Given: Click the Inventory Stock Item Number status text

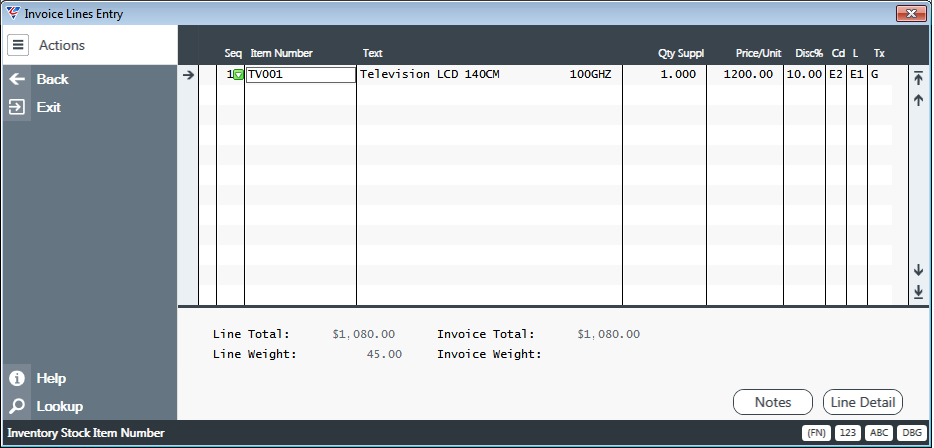Looking at the screenshot, I should click(86, 433).
